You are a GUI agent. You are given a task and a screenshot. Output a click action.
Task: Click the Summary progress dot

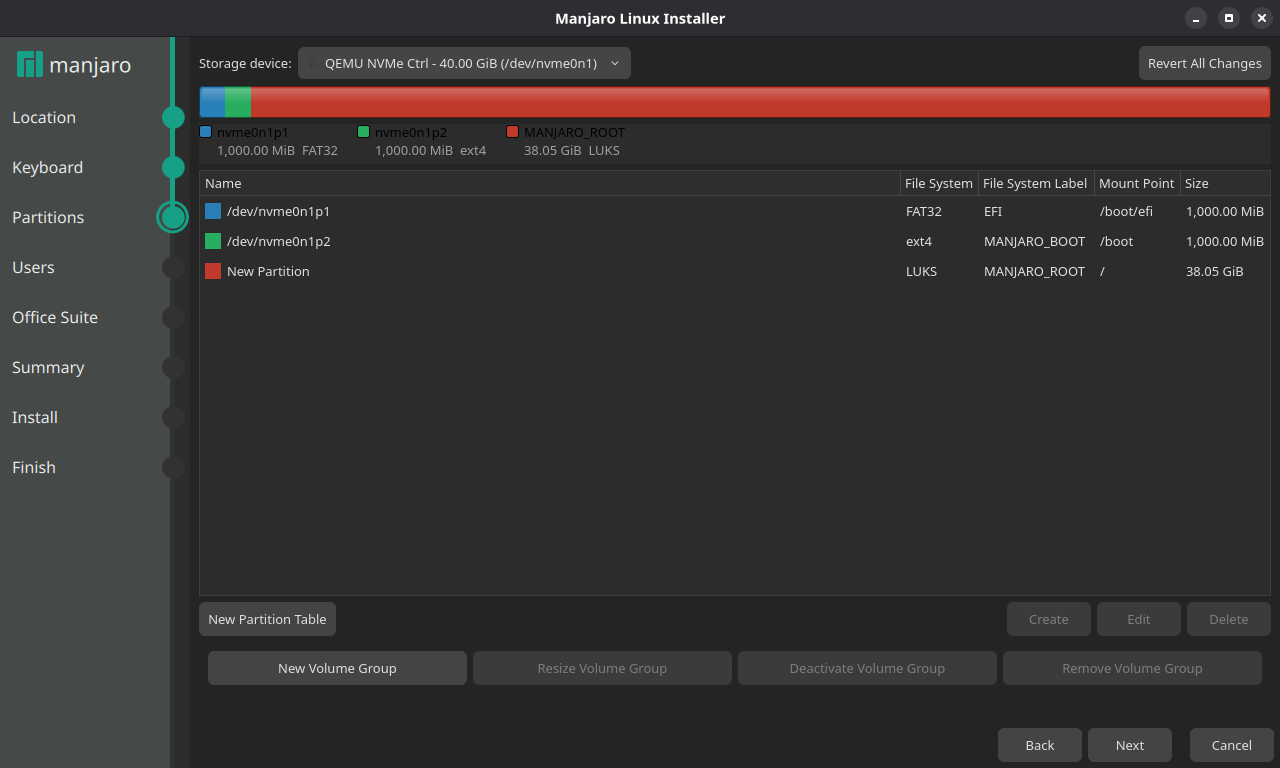173,367
